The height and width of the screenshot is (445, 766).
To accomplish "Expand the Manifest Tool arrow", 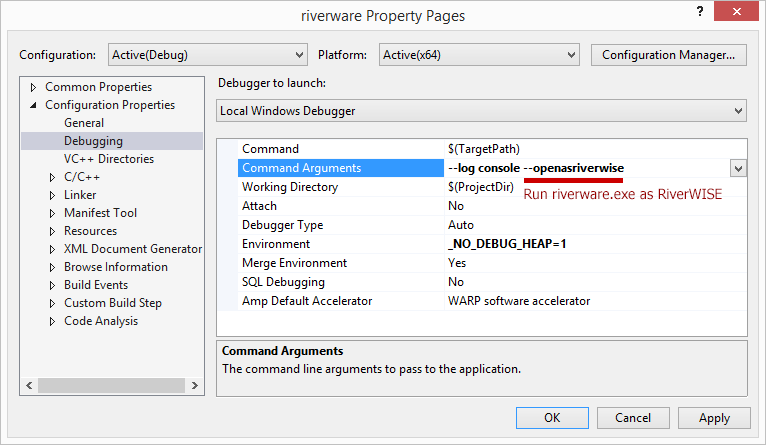I will point(52,213).
